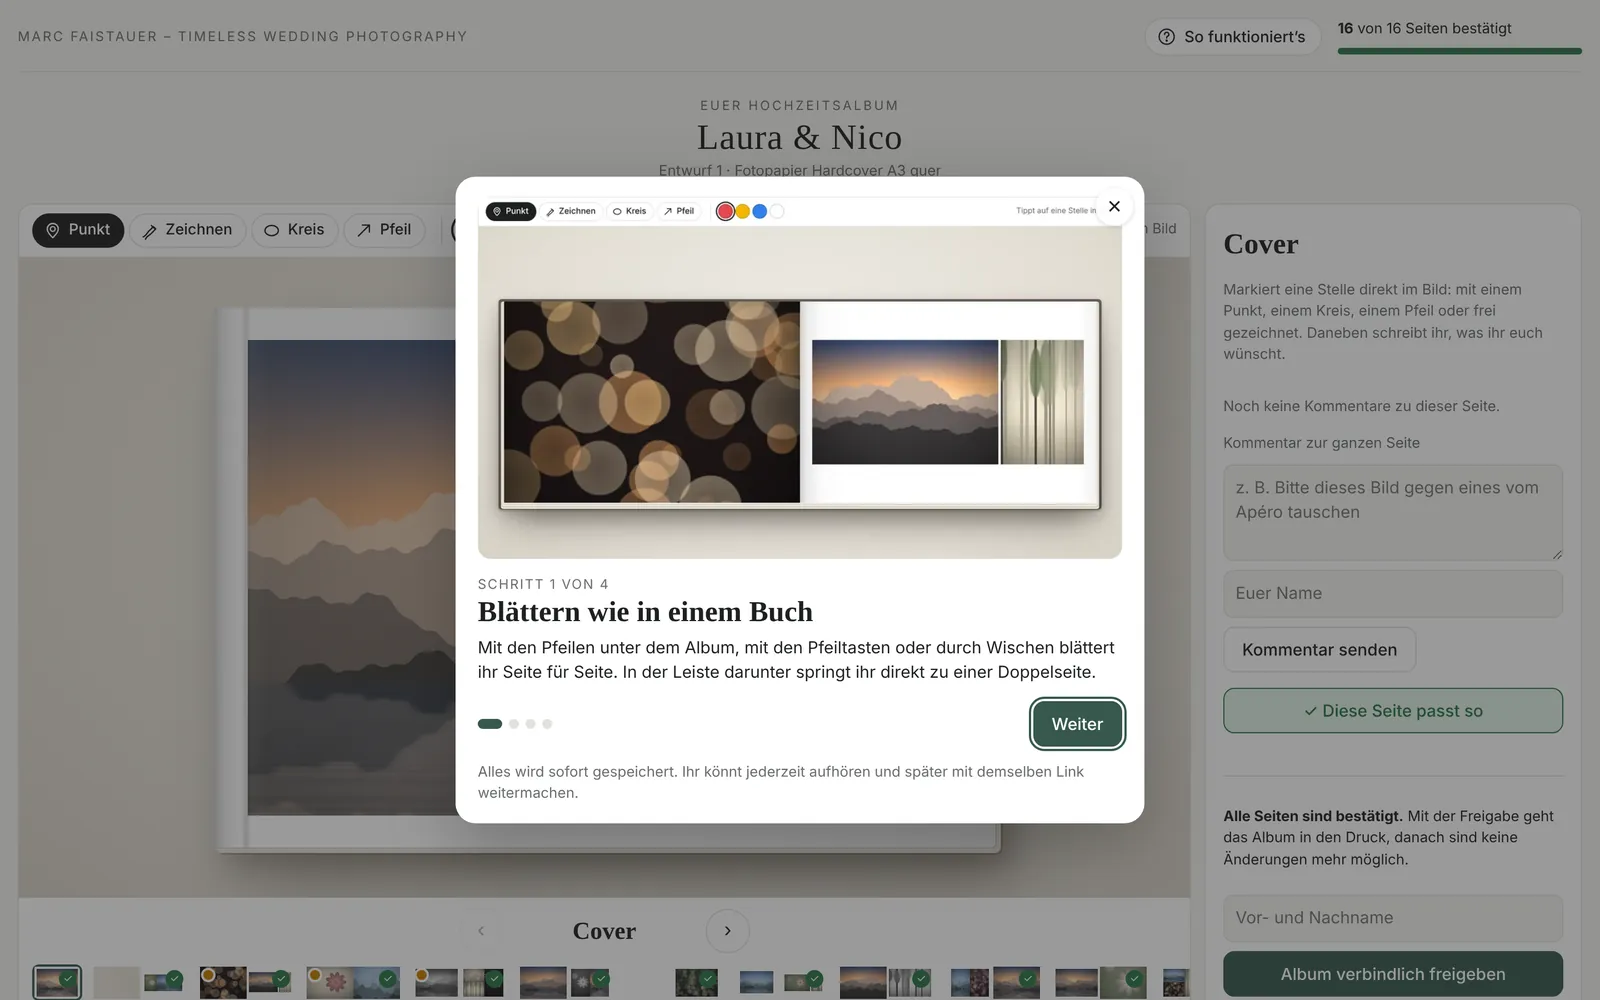This screenshot has height=1000, width=1600.
Task: Select the Cover thumbnail in the strip
Action: (x=57, y=982)
